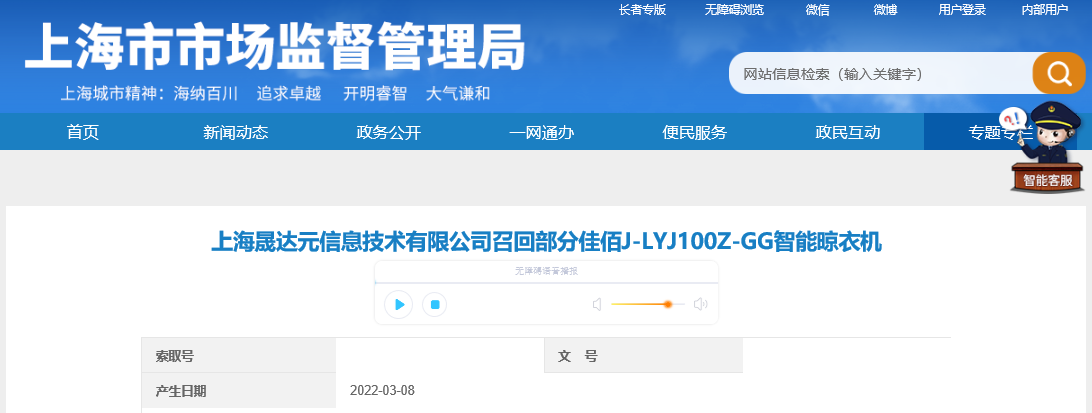This screenshot has width=1092, height=413.
Task: Click the orange search magnifier button
Action: tap(1059, 72)
